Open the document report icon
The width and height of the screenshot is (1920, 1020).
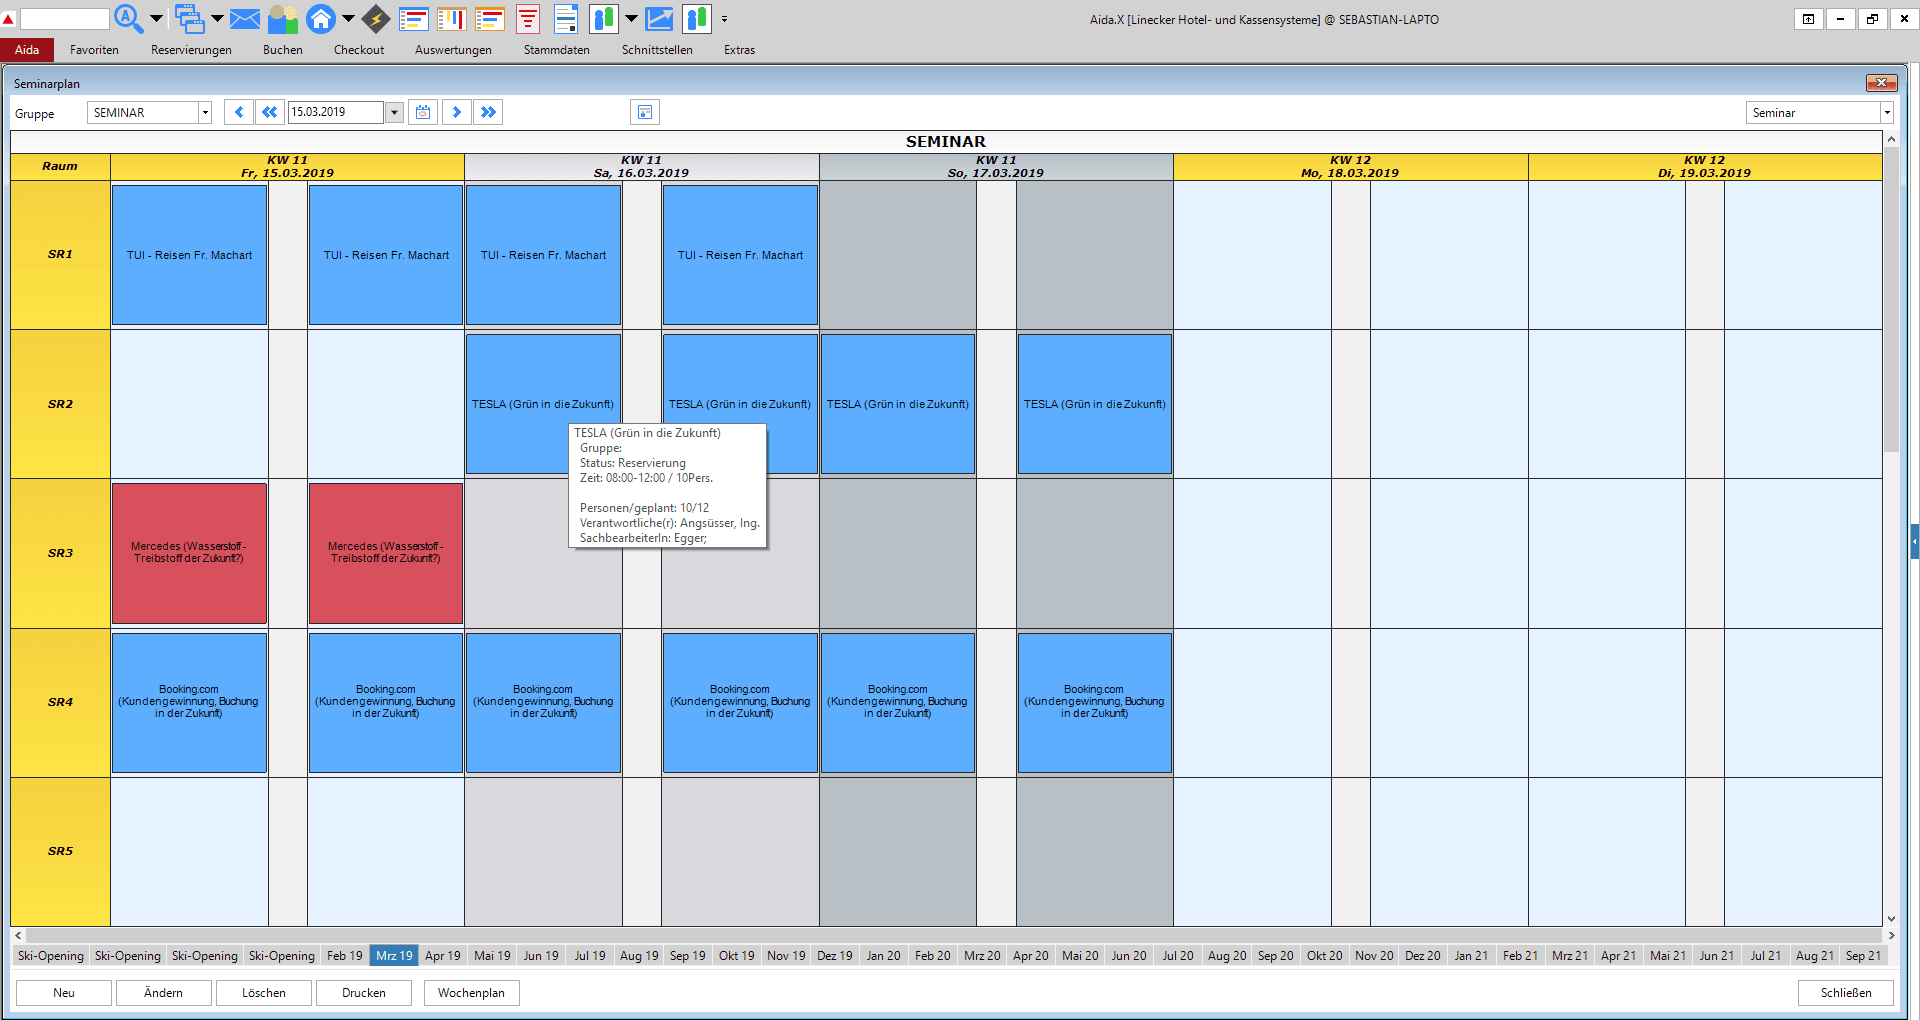[x=566, y=18]
